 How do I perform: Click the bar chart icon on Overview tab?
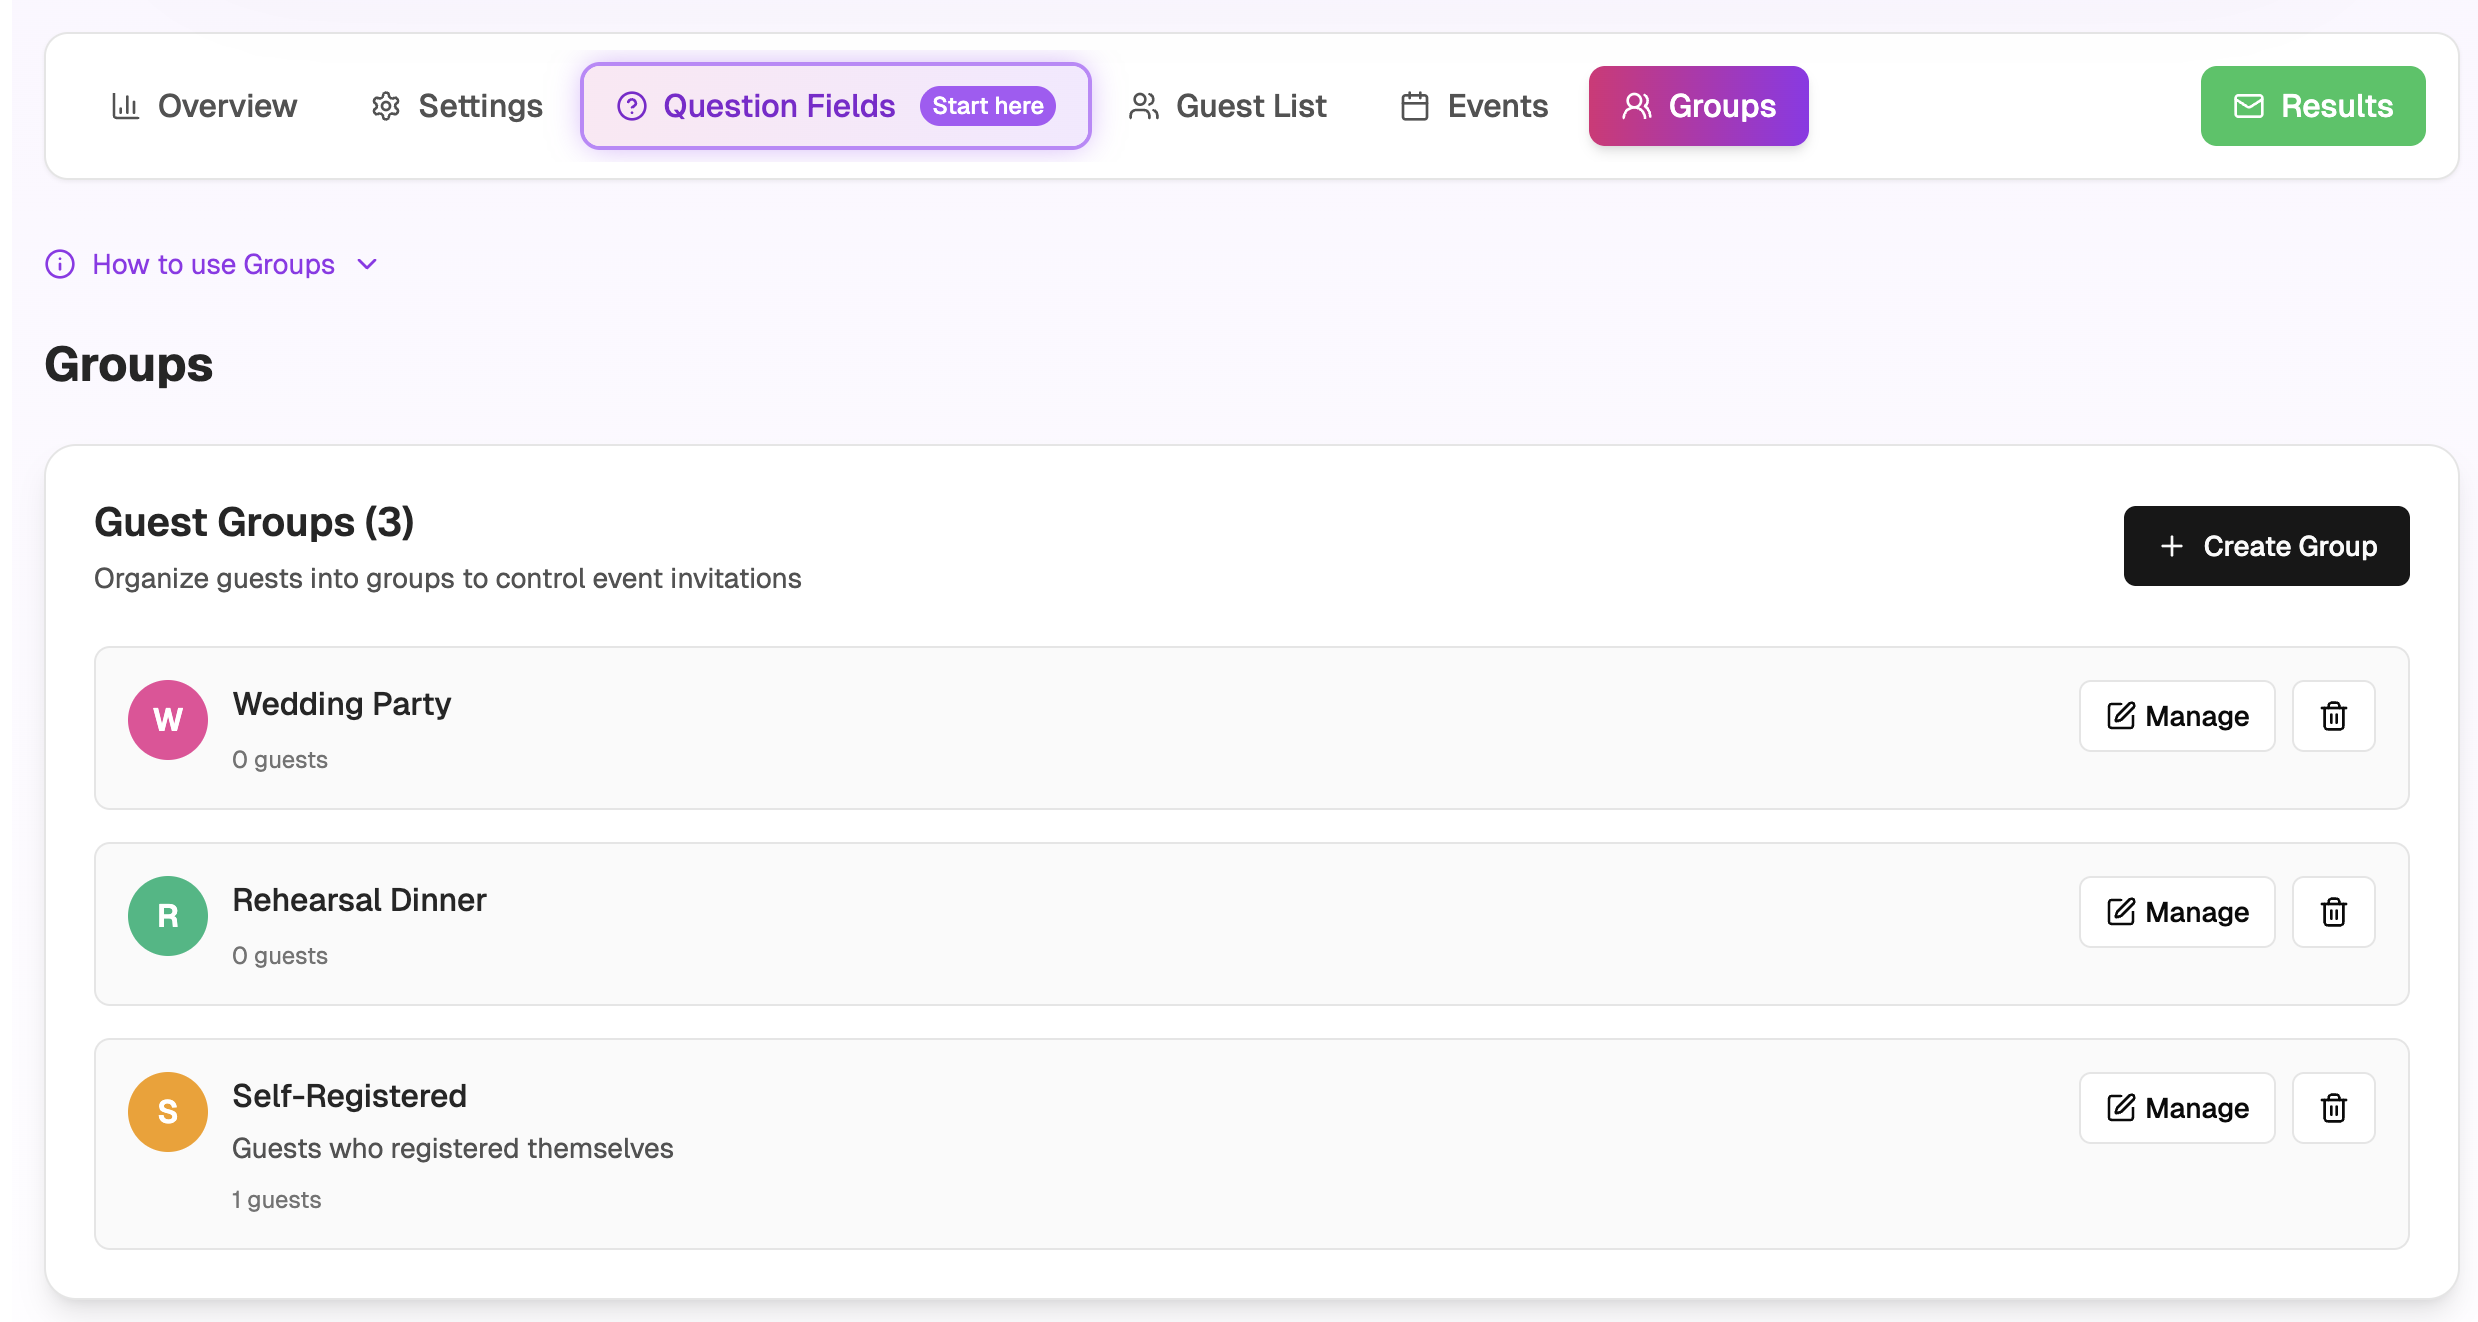pos(125,105)
